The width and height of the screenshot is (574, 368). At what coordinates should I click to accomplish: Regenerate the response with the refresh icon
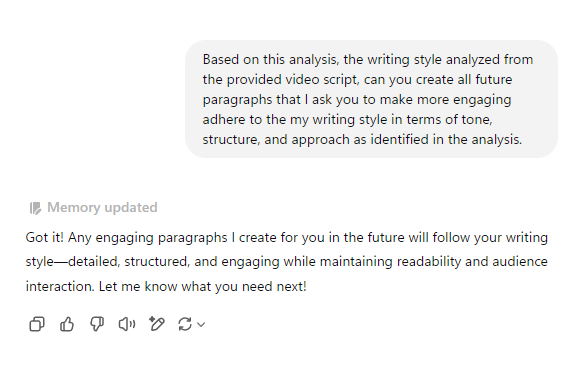coord(185,324)
